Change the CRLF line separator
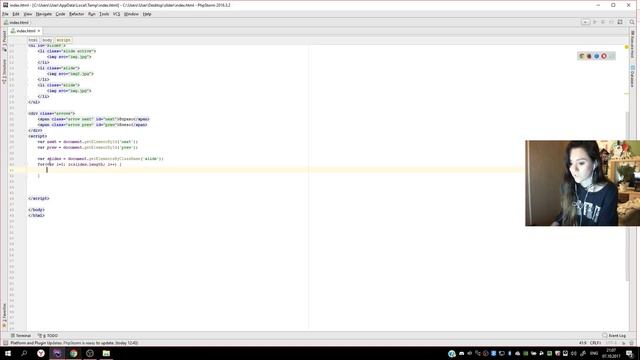 click(x=595, y=343)
